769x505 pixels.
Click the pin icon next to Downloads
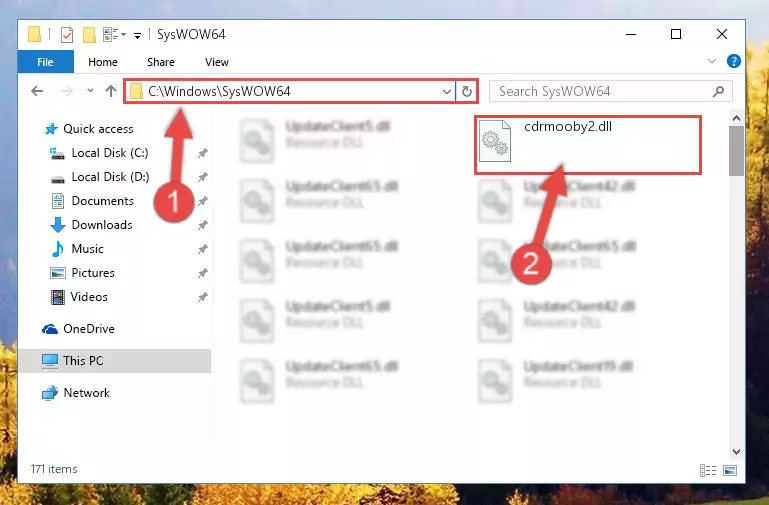tap(202, 225)
